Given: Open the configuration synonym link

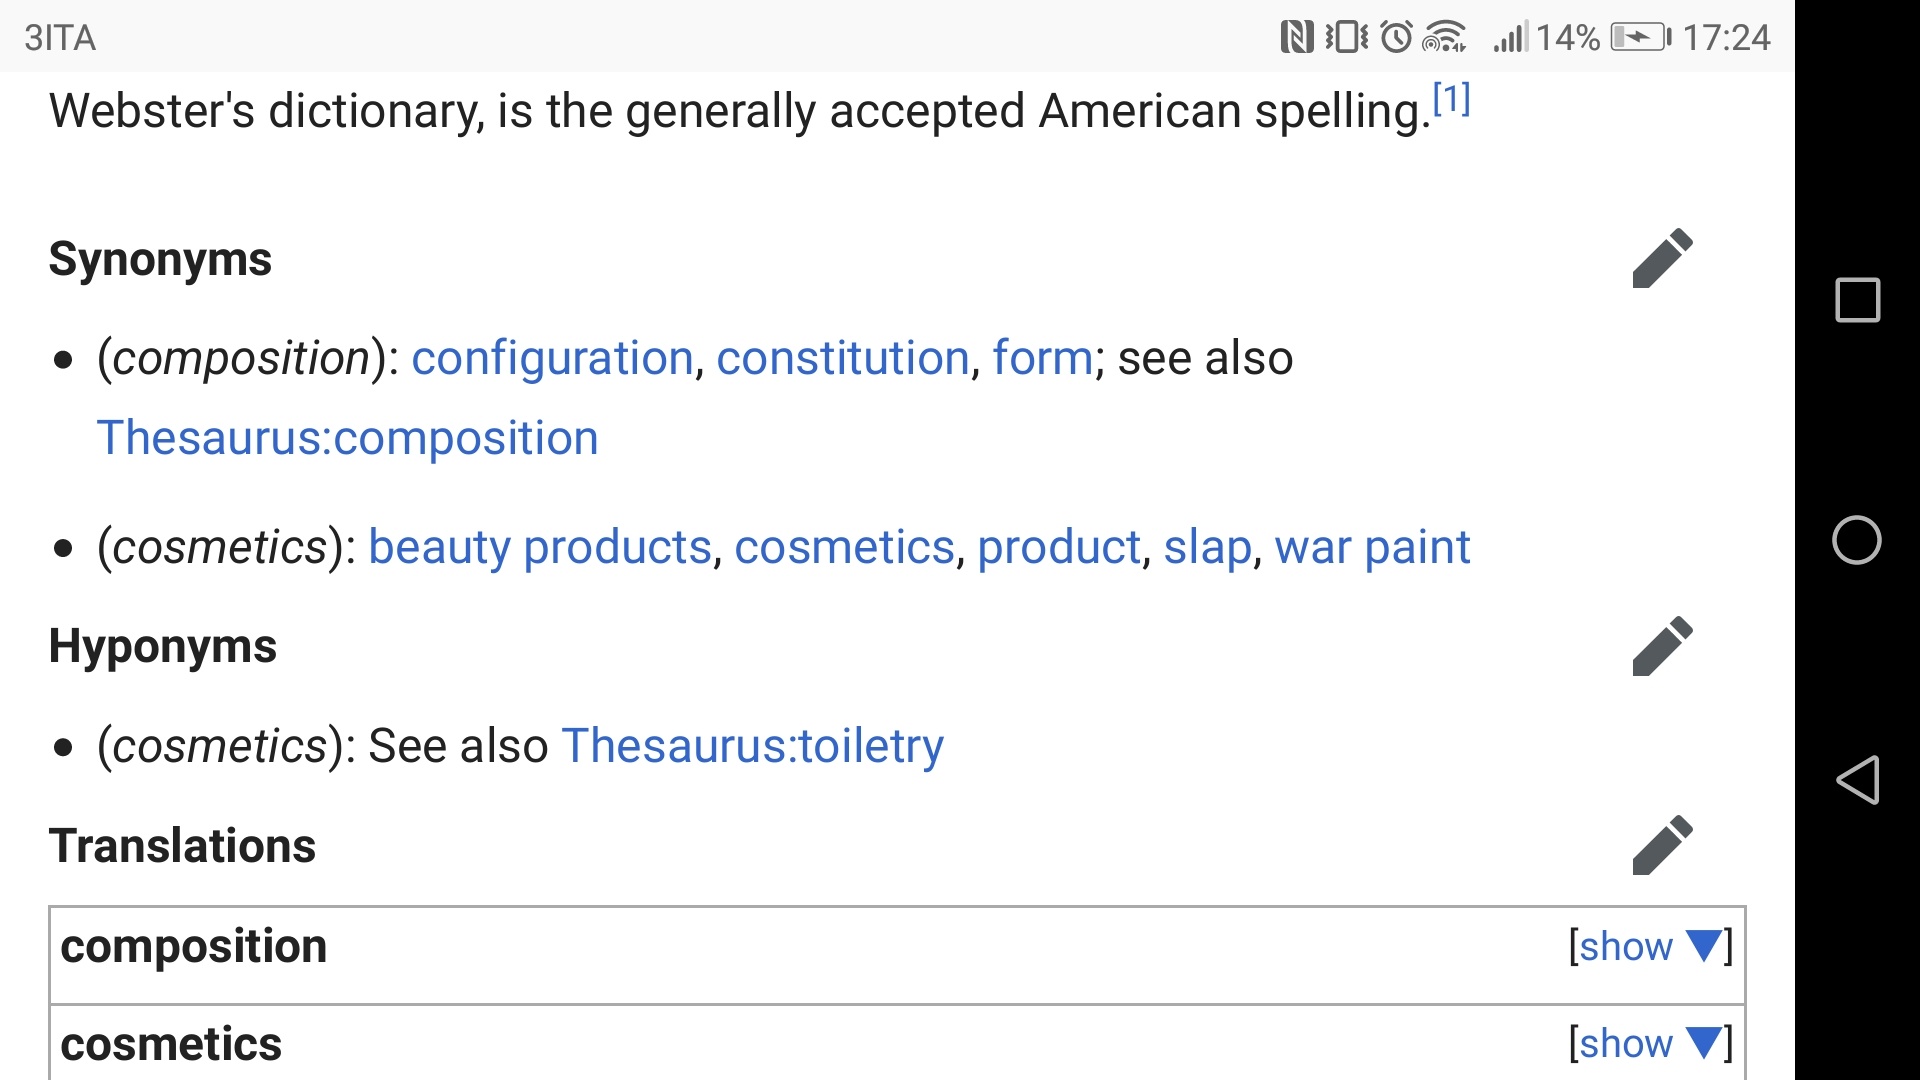Looking at the screenshot, I should tap(552, 358).
